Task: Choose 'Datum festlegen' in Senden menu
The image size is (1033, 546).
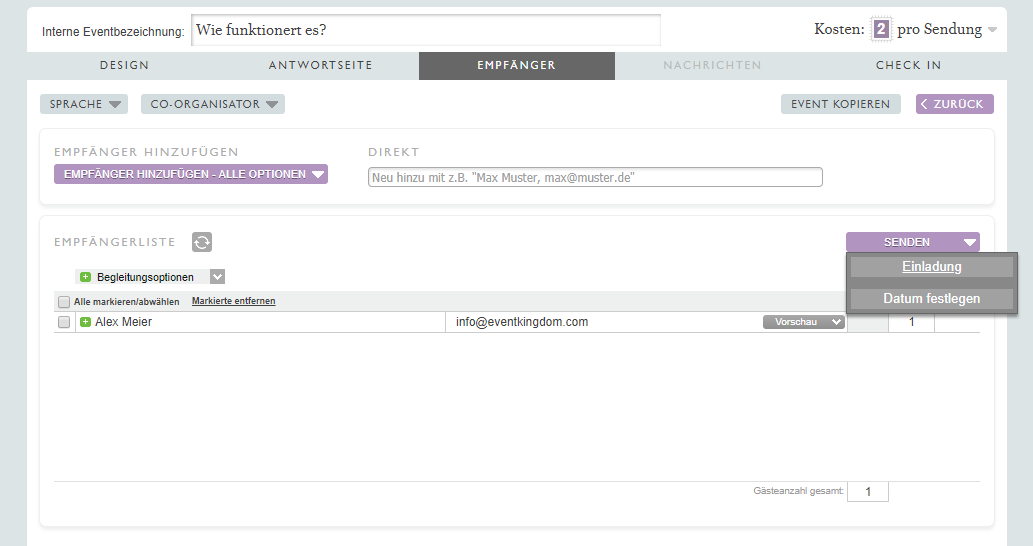Action: point(931,299)
